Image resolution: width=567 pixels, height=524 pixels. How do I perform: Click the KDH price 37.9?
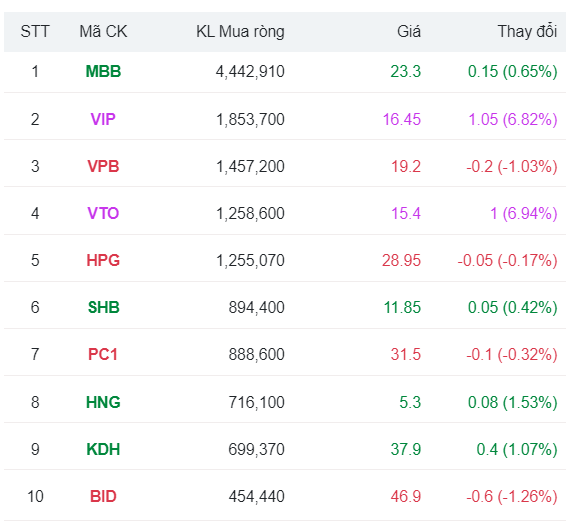pos(406,449)
